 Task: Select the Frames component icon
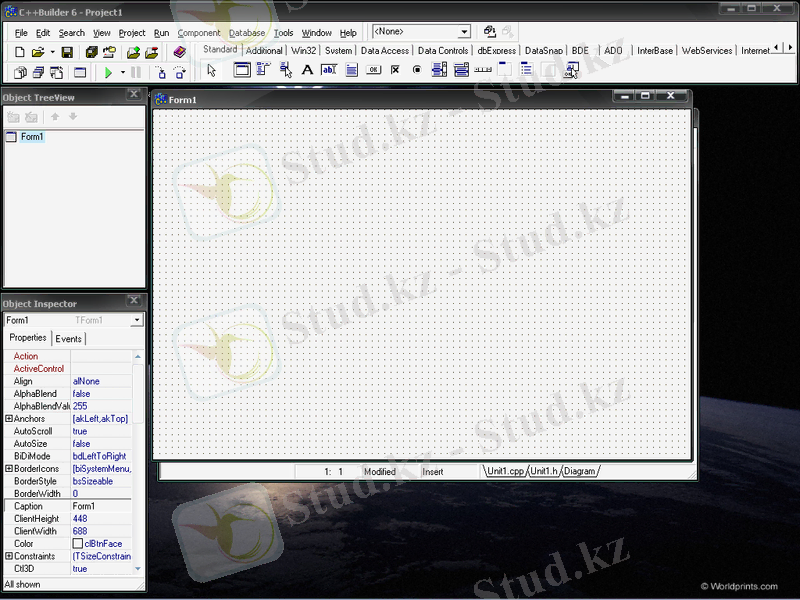coord(242,70)
